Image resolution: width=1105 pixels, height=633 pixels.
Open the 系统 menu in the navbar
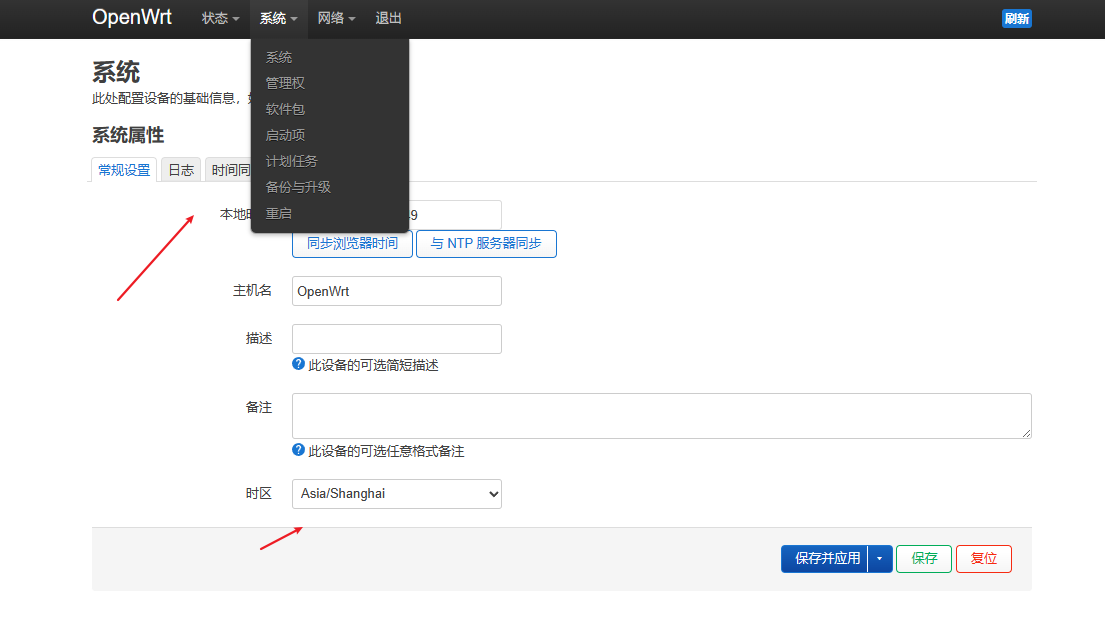278,18
